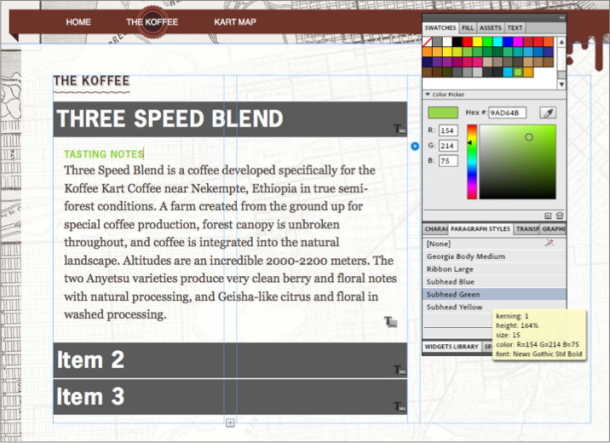
Task: Click clear style override icon beside [None]
Action: pos(549,243)
